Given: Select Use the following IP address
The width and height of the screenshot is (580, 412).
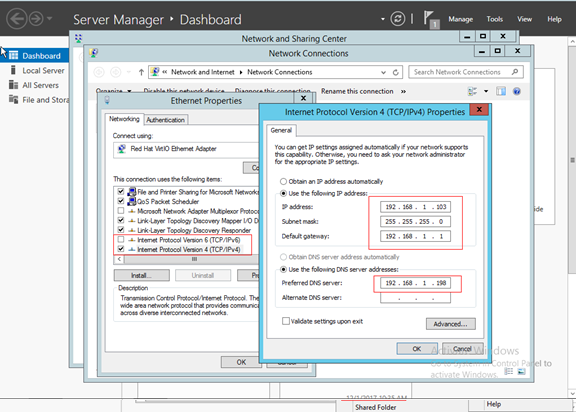Looking at the screenshot, I should (x=283, y=193).
